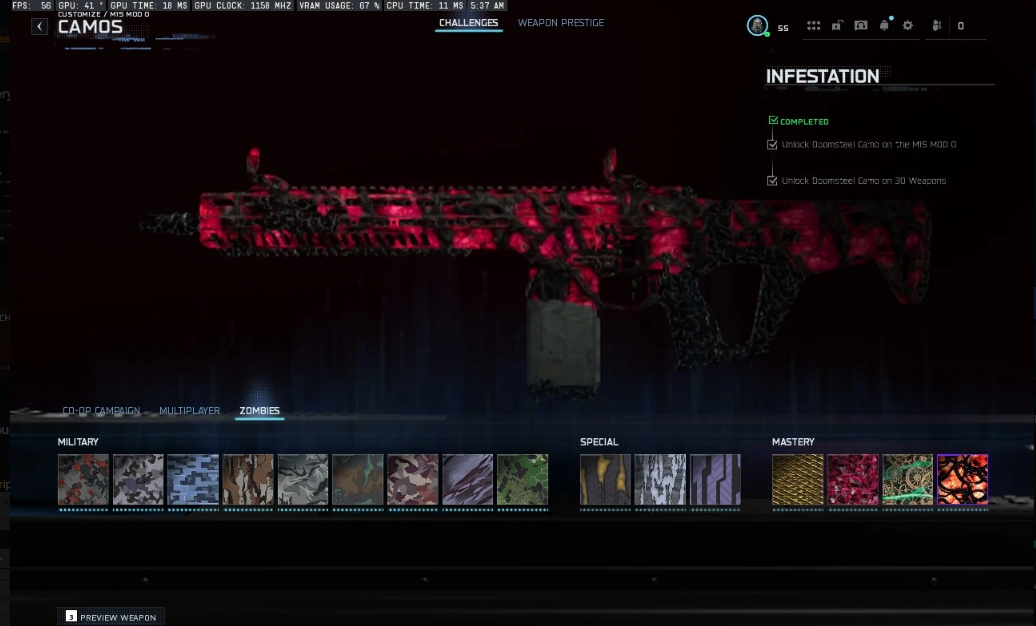Select the orange Infestation Mastery camo

[963, 480]
